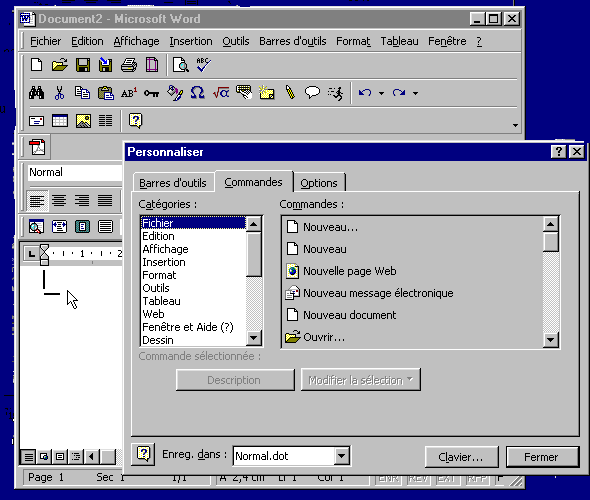The image size is (590, 500).
Task: Toggle left alignment button
Action: pyautogui.click(x=37, y=201)
